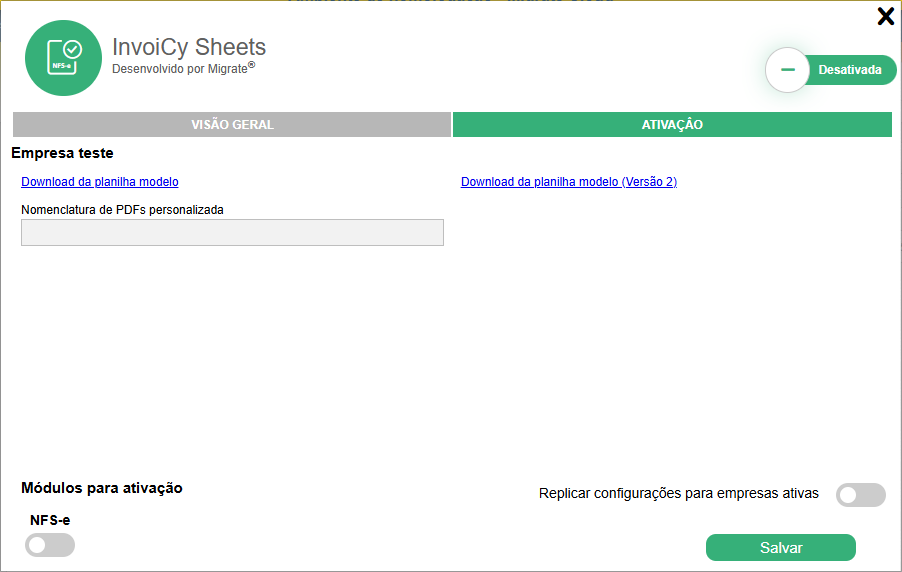Download the planilha modelo Versão 2
This screenshot has width=902, height=572.
pyautogui.click(x=569, y=182)
